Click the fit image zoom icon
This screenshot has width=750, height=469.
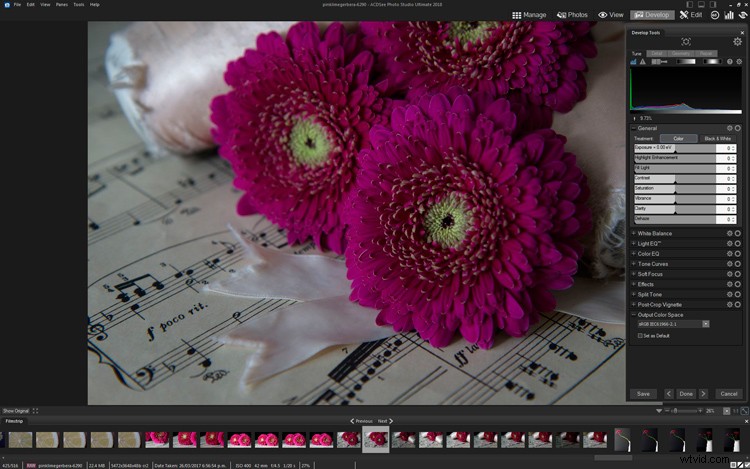pos(744,411)
